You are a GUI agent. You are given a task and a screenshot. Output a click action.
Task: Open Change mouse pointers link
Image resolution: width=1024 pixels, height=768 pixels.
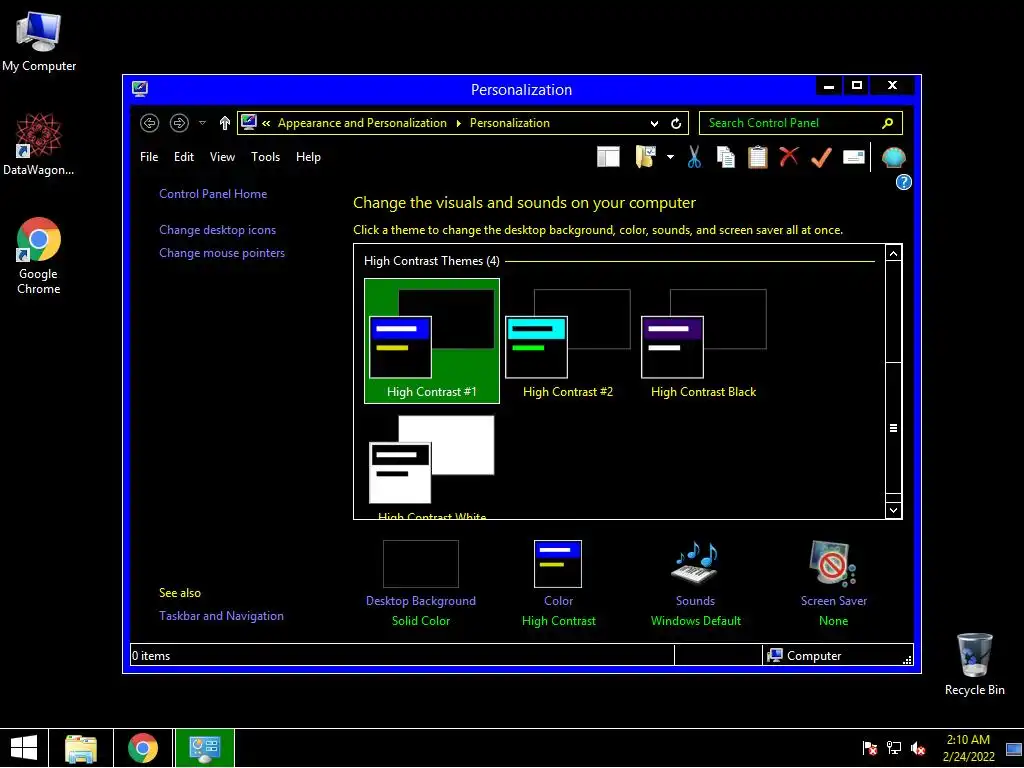[222, 253]
